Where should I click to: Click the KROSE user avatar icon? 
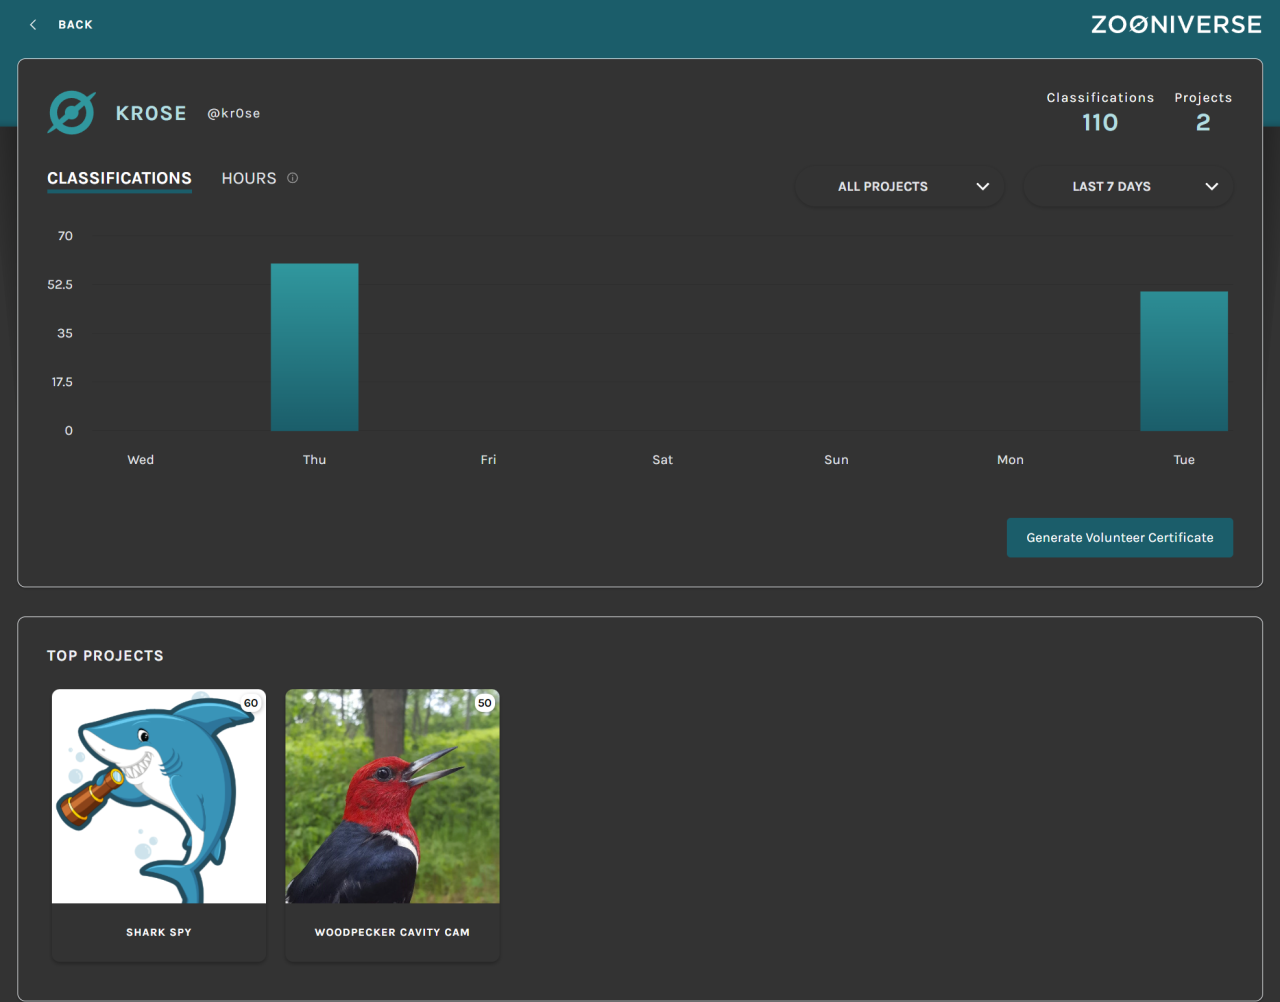pos(72,113)
